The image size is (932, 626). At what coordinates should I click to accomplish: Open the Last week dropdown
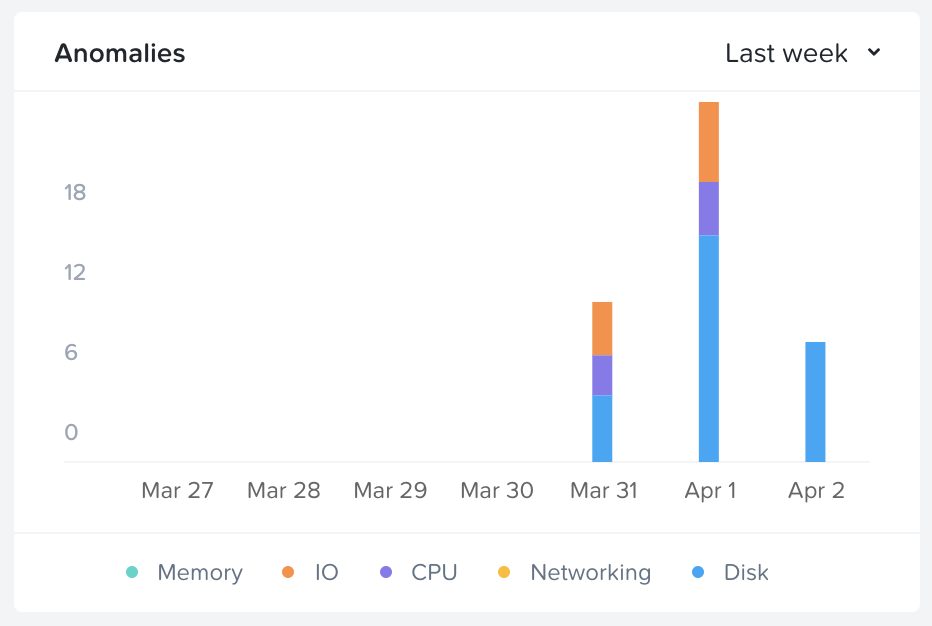pos(787,53)
